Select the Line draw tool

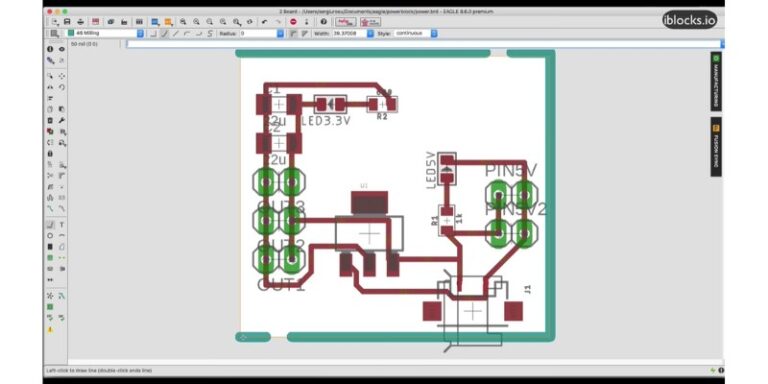[x=50, y=225]
